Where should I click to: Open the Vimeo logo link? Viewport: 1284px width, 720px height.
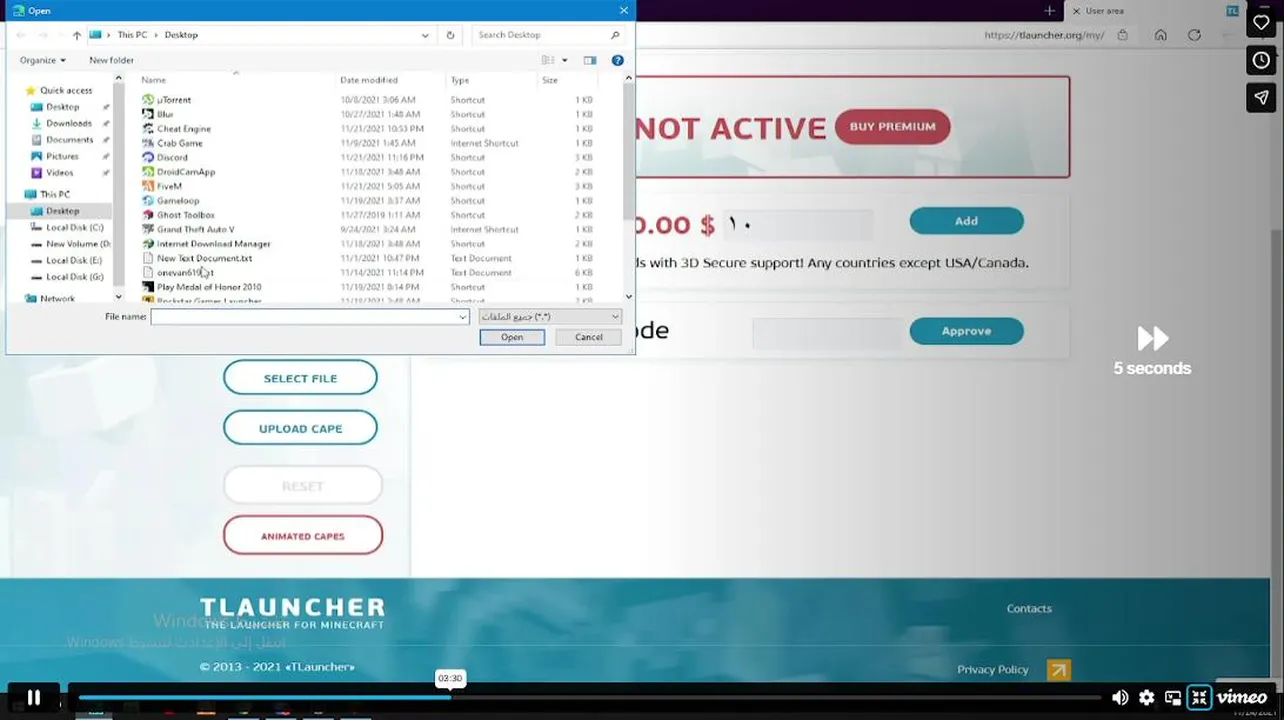pos(1242,698)
